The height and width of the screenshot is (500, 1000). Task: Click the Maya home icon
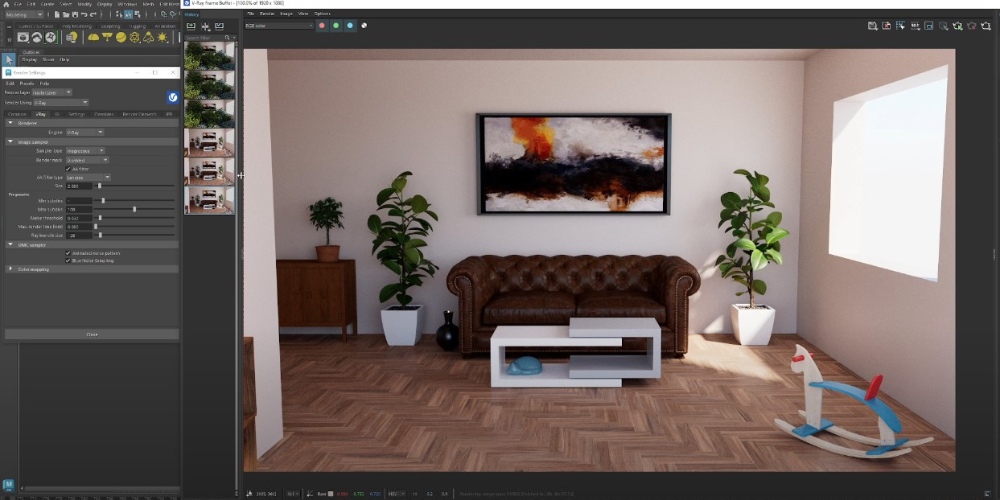[x=7, y=4]
